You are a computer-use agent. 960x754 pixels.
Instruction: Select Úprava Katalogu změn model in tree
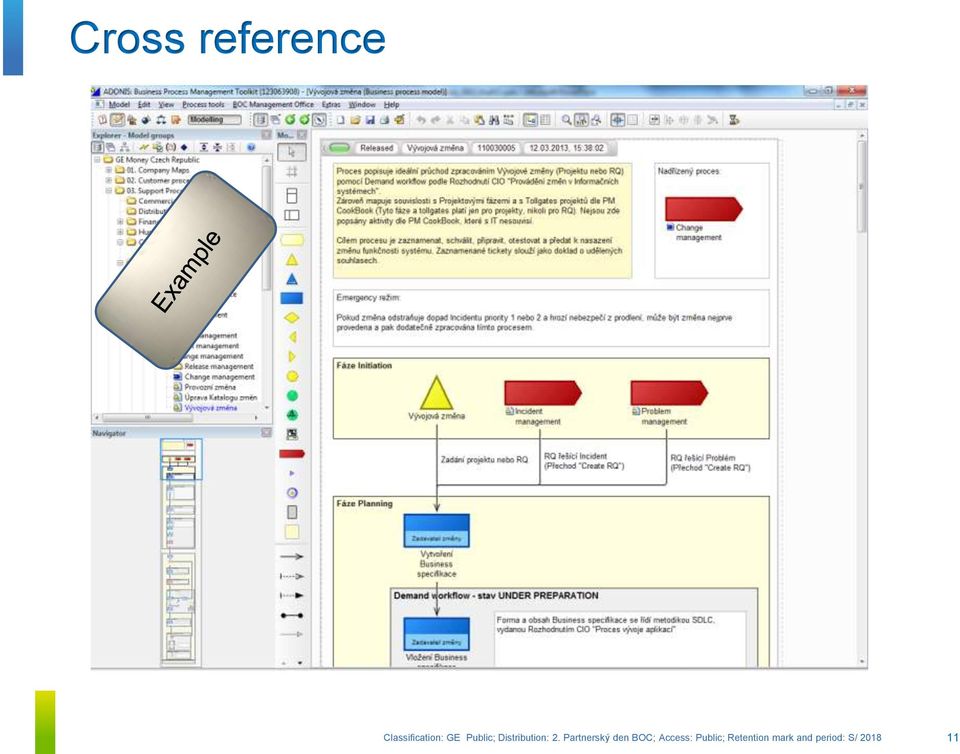tap(220, 398)
